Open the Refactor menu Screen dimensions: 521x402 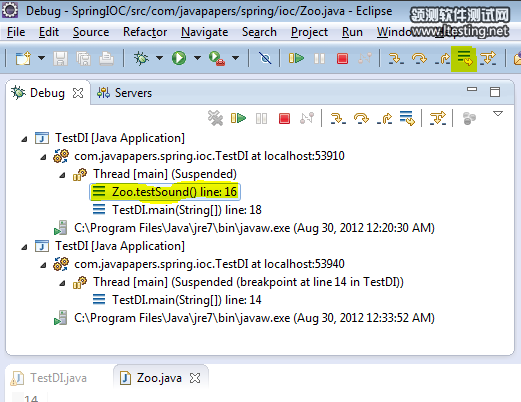coord(145,32)
